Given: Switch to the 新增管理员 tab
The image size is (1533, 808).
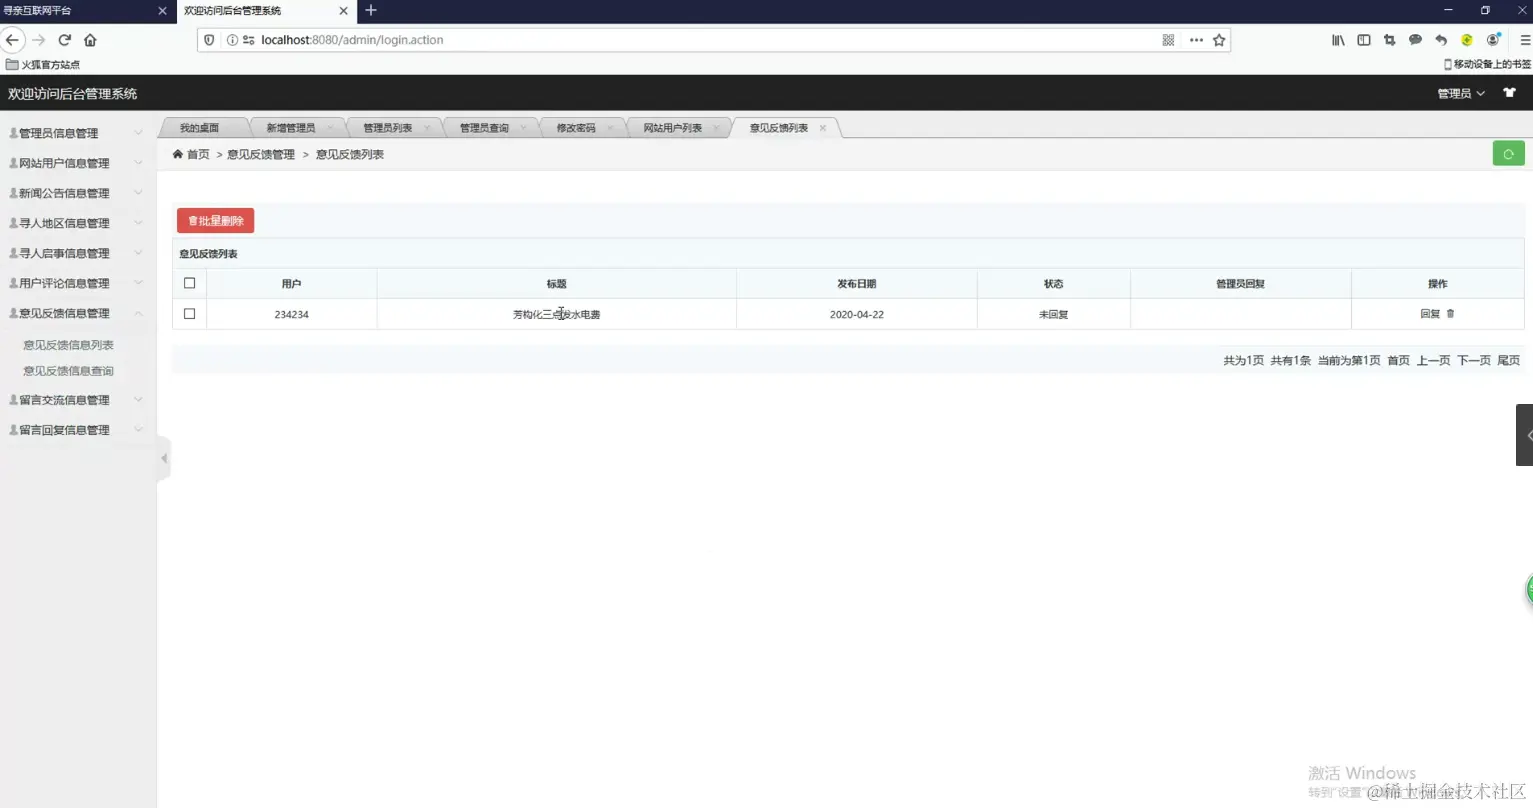Looking at the screenshot, I should click(x=291, y=128).
